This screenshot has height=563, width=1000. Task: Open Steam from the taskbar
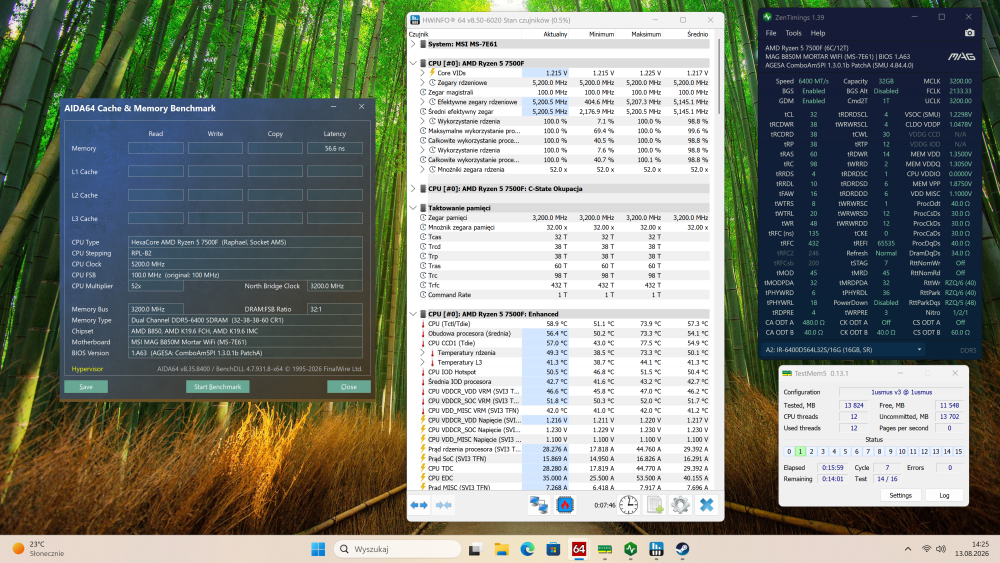tap(682, 549)
